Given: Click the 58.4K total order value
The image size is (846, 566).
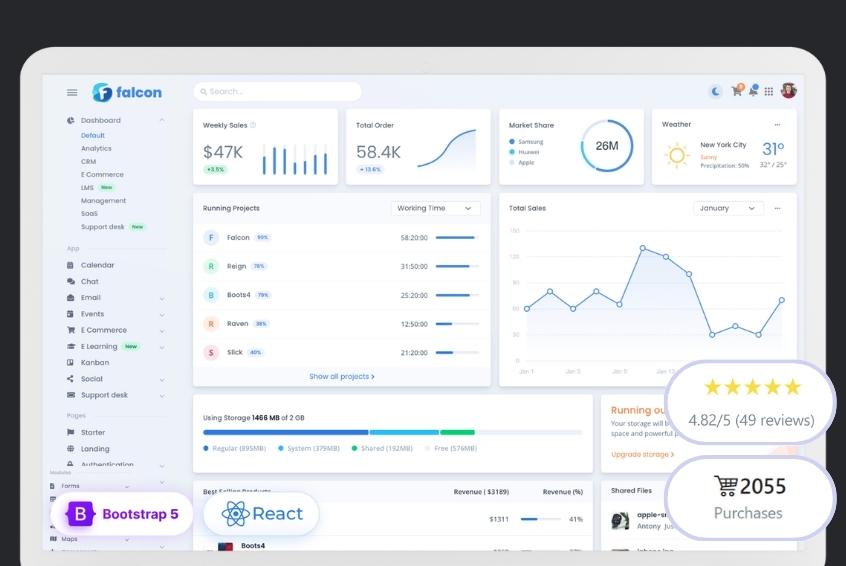Looking at the screenshot, I should coord(378,152).
